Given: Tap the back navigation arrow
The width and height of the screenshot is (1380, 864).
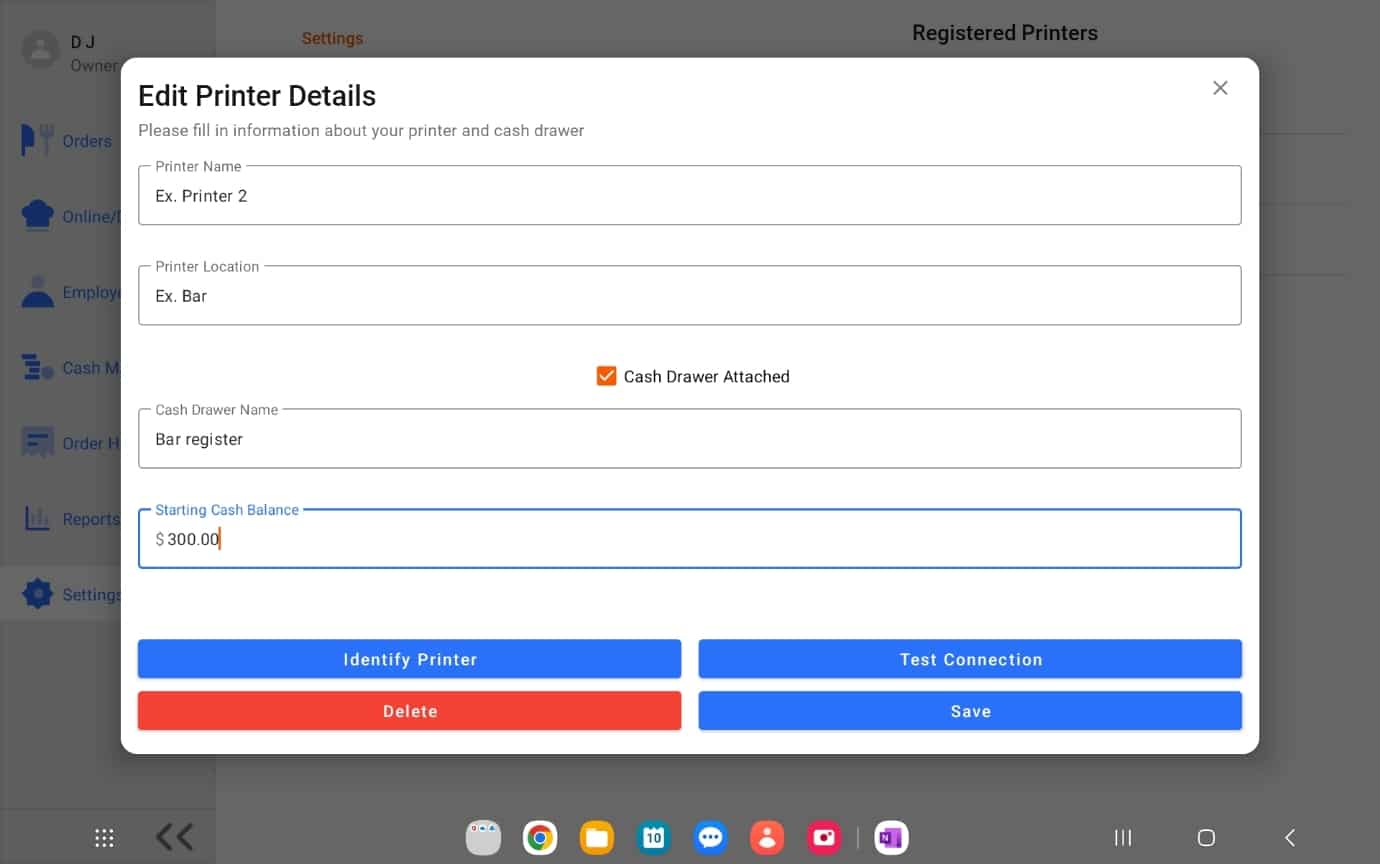Looking at the screenshot, I should point(1290,838).
